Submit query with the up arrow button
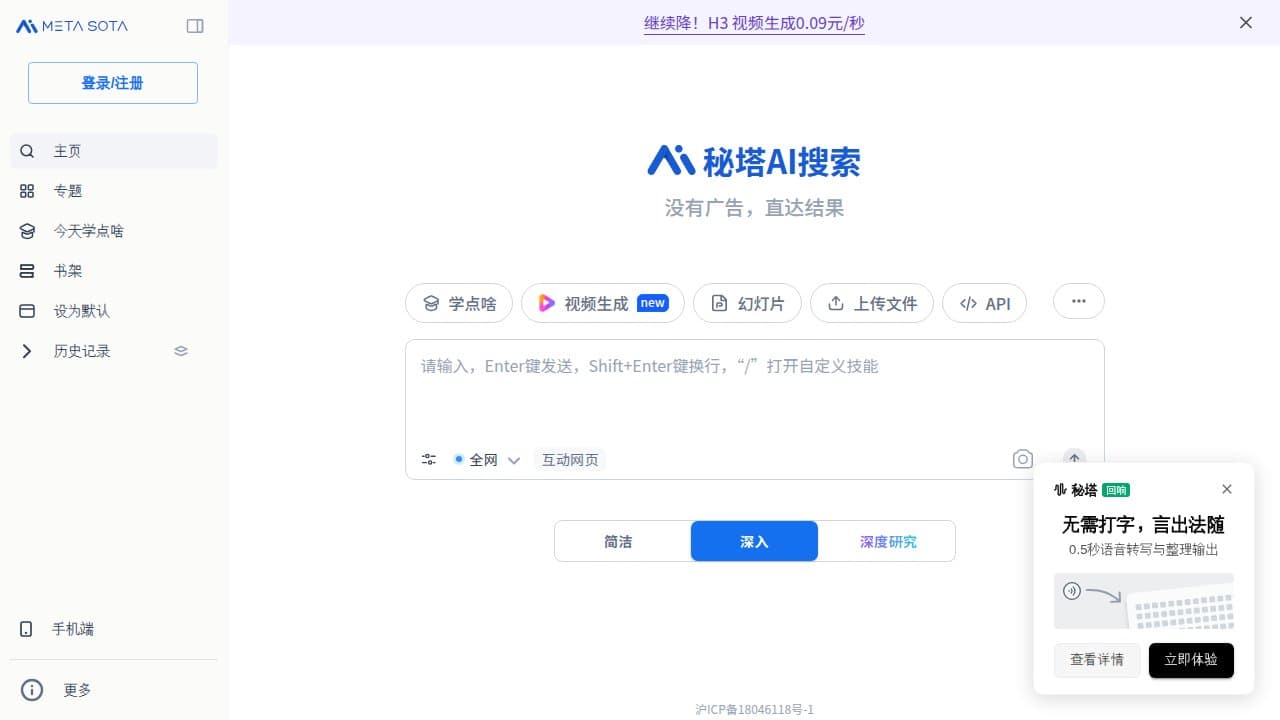1280x720 pixels. (1074, 459)
